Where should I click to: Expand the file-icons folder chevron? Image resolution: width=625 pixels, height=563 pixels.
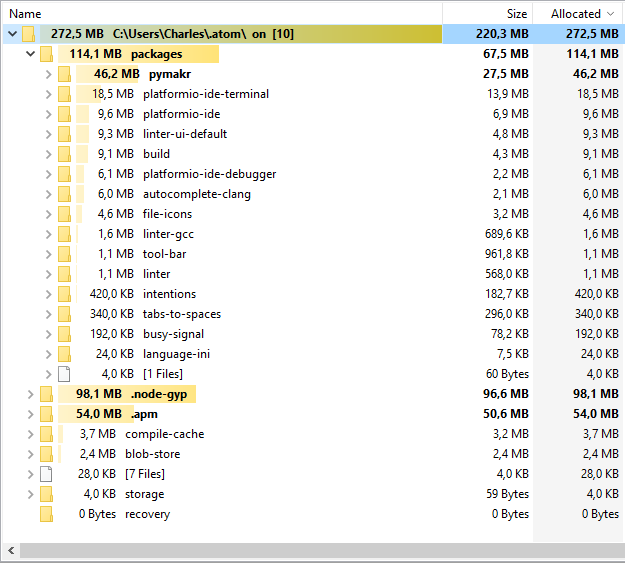point(48,214)
